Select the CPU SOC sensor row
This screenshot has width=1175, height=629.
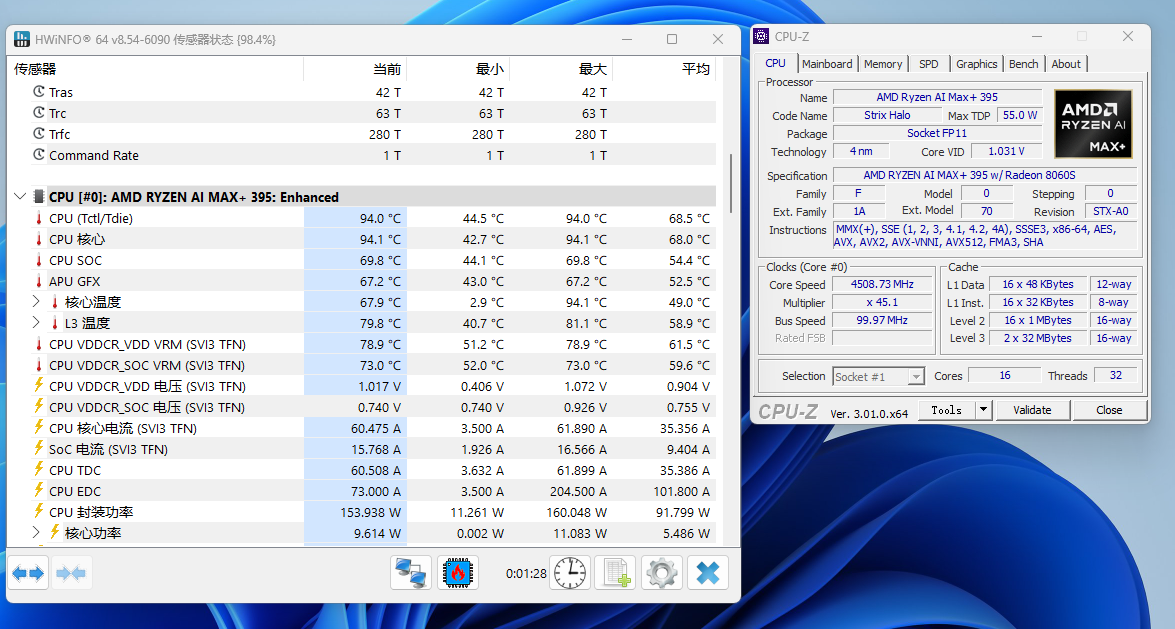361,260
